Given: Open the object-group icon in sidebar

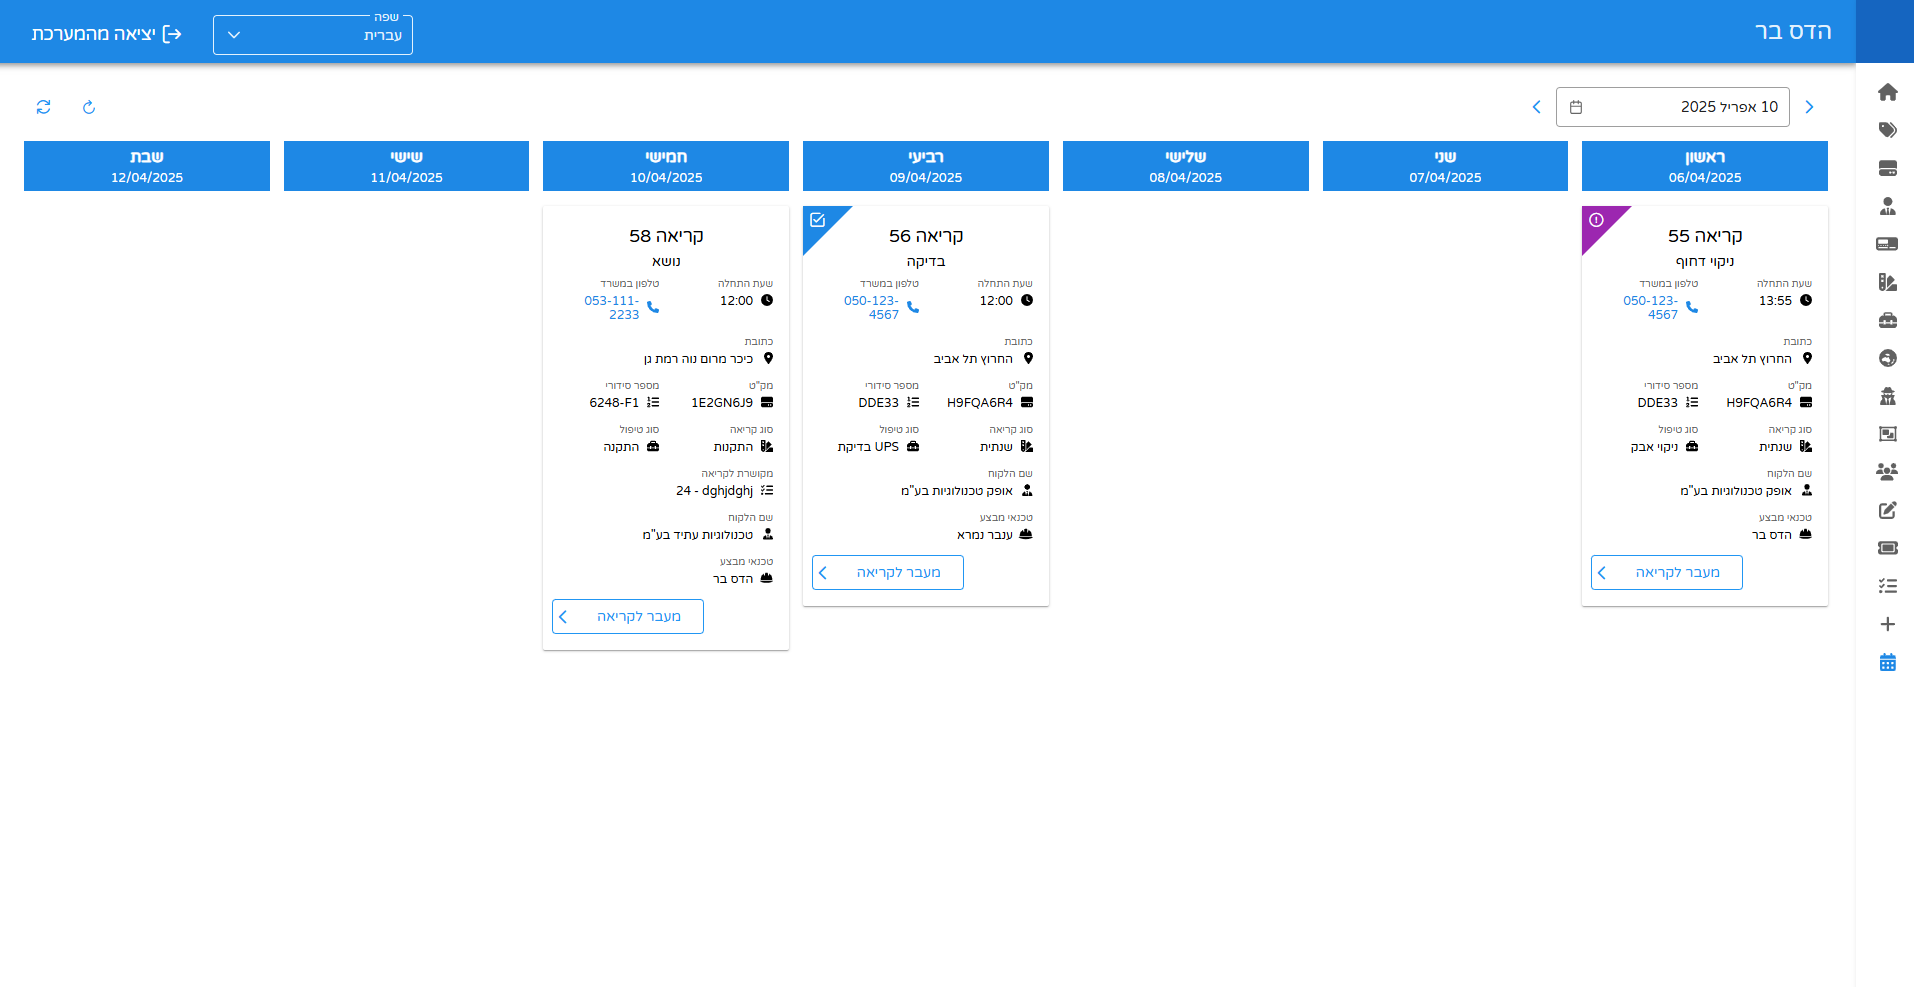Looking at the screenshot, I should pos(1887,434).
